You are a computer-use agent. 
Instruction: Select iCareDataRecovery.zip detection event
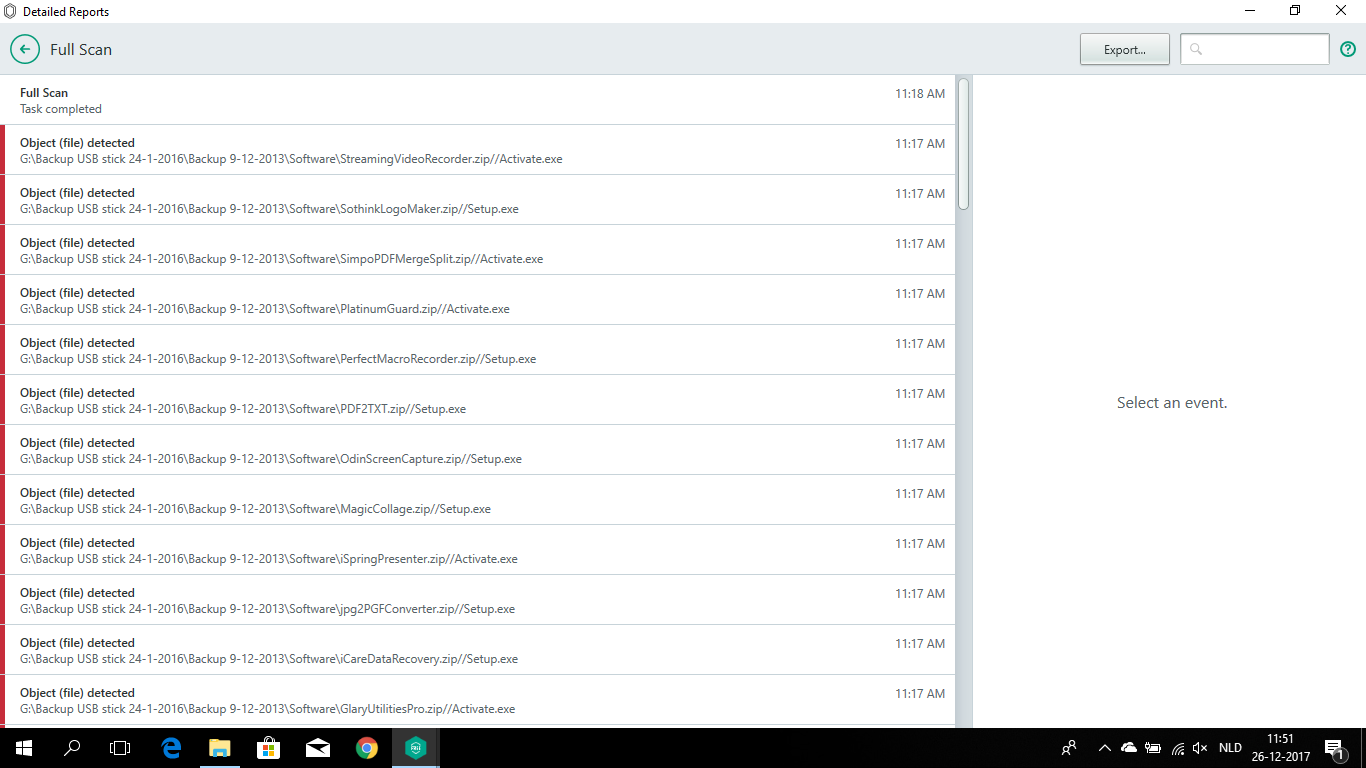pyautogui.click(x=478, y=650)
